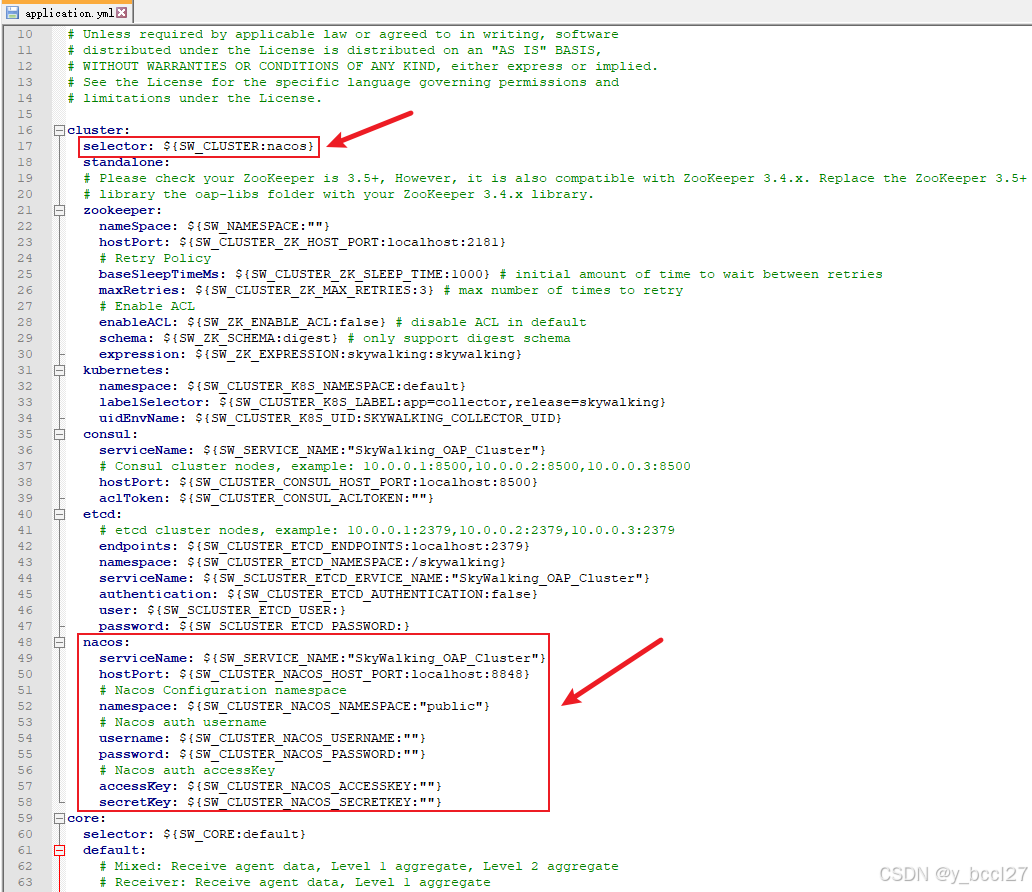Click the 'namespace' /skywalking line
The width and height of the screenshot is (1032, 892).
[x=302, y=563]
